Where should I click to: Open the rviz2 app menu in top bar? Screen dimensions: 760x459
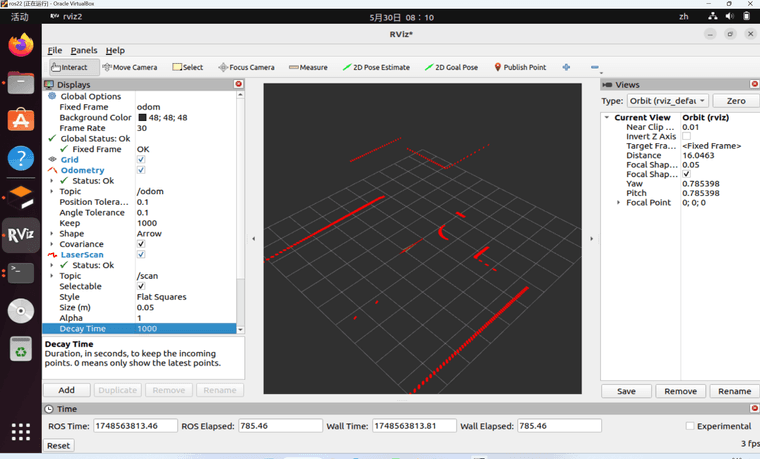66,16
